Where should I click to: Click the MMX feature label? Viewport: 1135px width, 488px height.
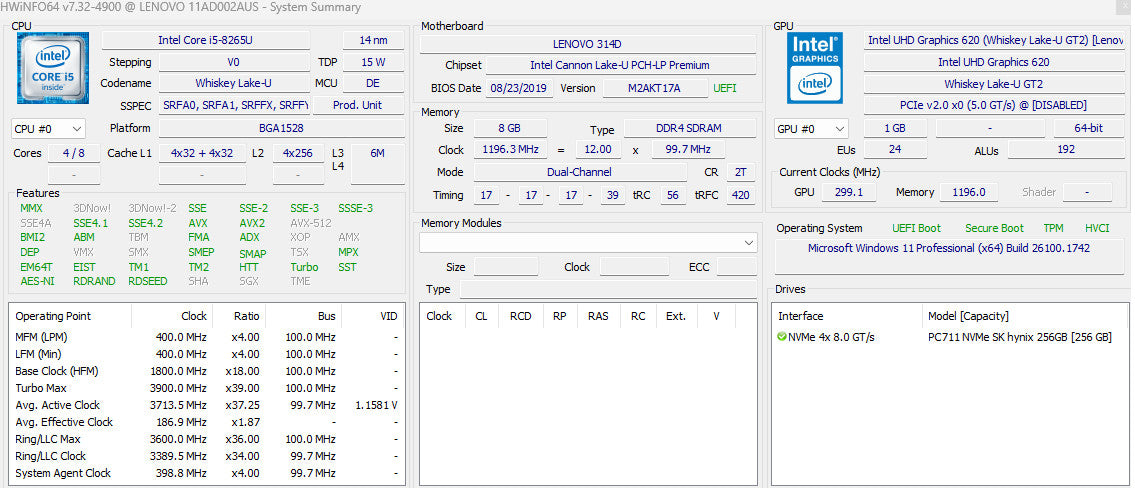32,209
